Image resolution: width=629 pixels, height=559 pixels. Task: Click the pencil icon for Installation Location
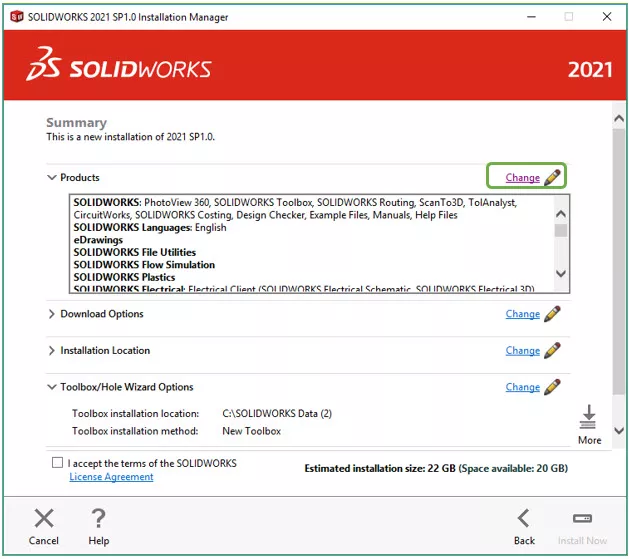point(552,351)
